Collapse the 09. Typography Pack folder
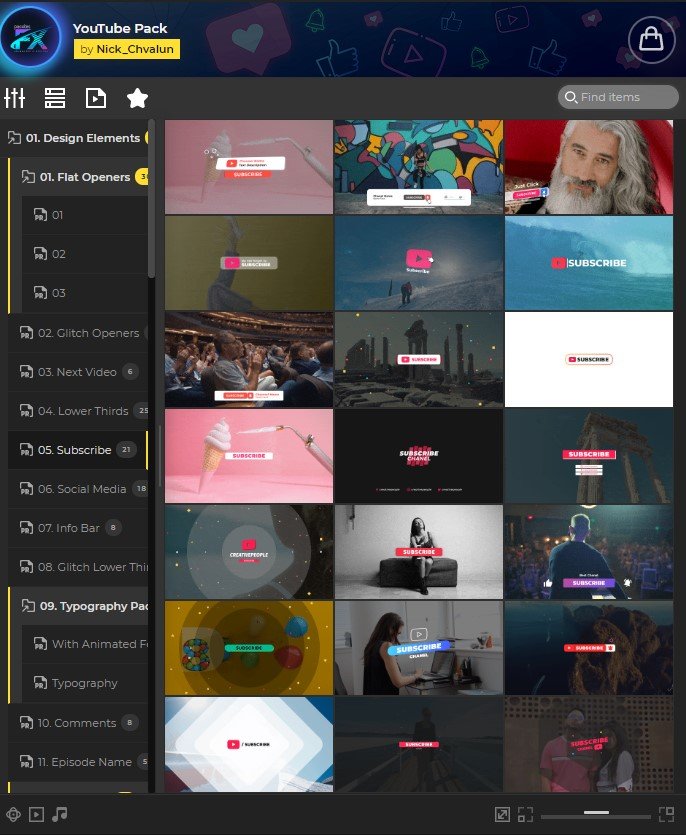This screenshot has width=686, height=835. pyautogui.click(x=28, y=606)
